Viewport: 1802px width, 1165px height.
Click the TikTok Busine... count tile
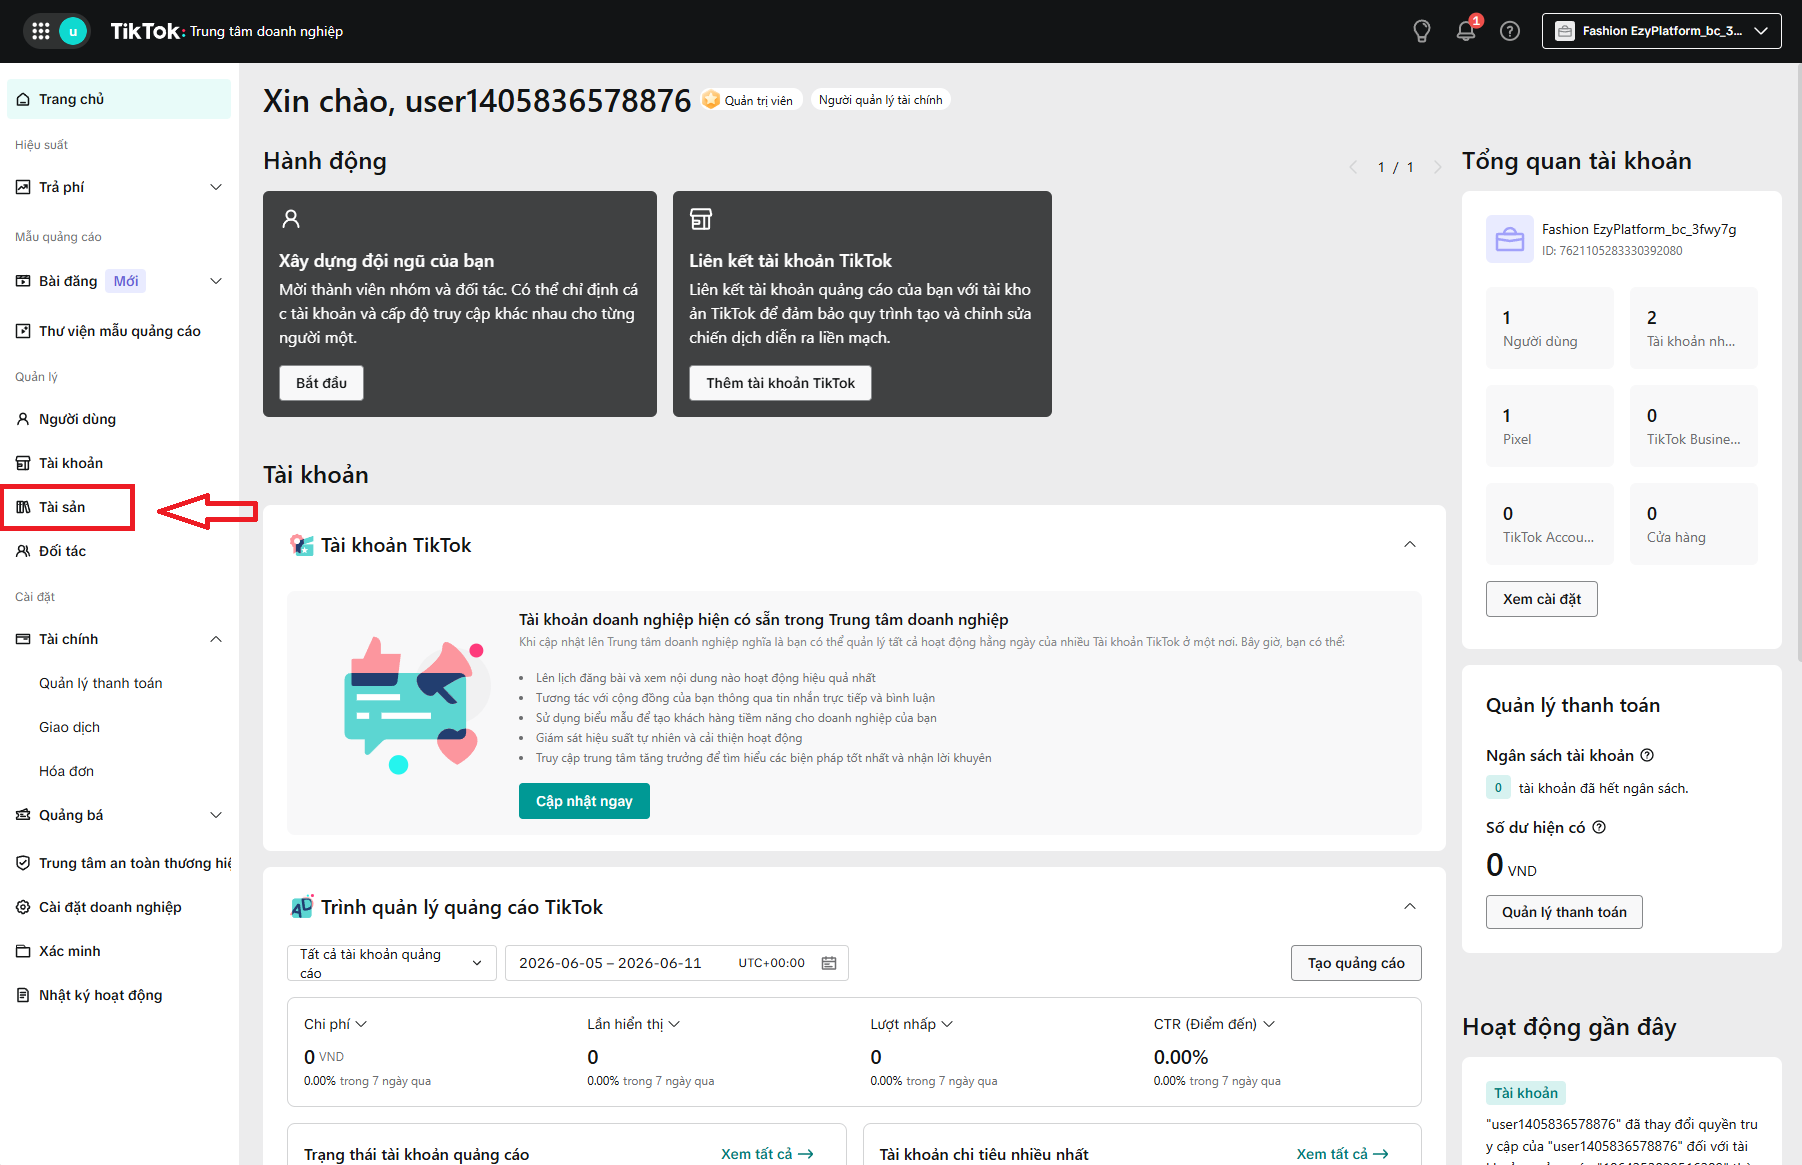(1694, 426)
